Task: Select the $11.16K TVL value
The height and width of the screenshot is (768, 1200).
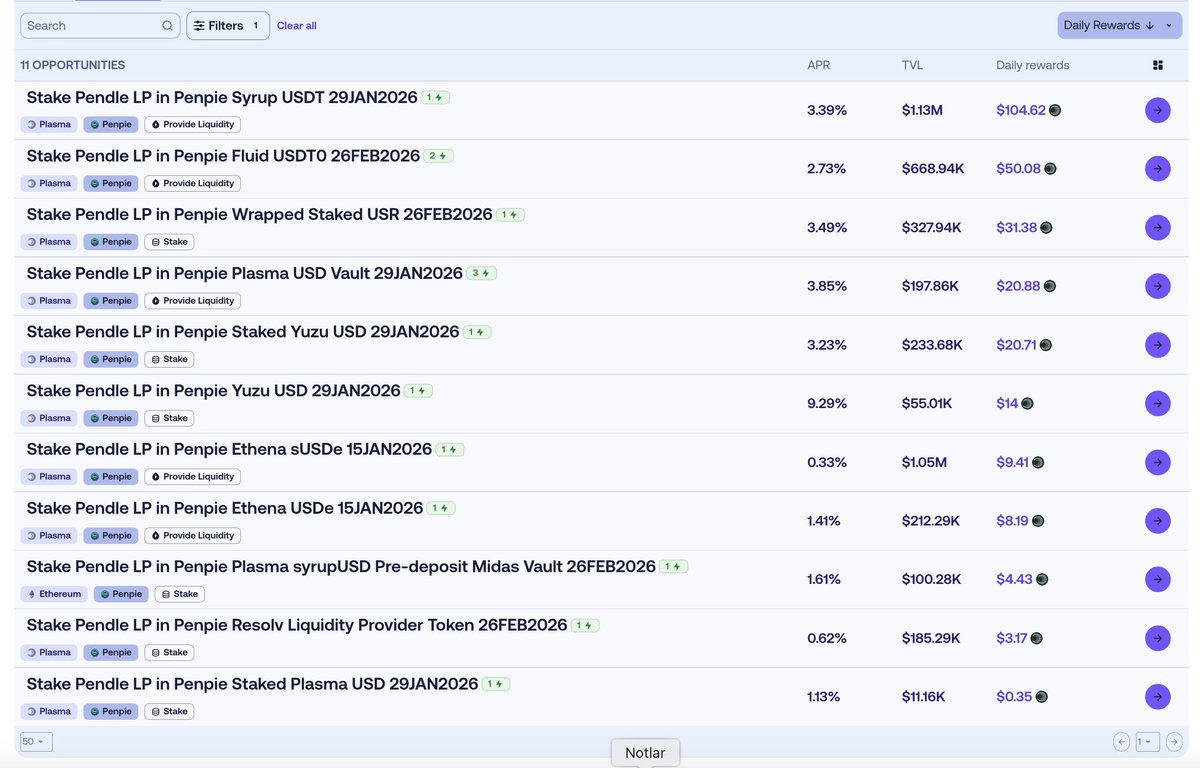Action: click(923, 697)
